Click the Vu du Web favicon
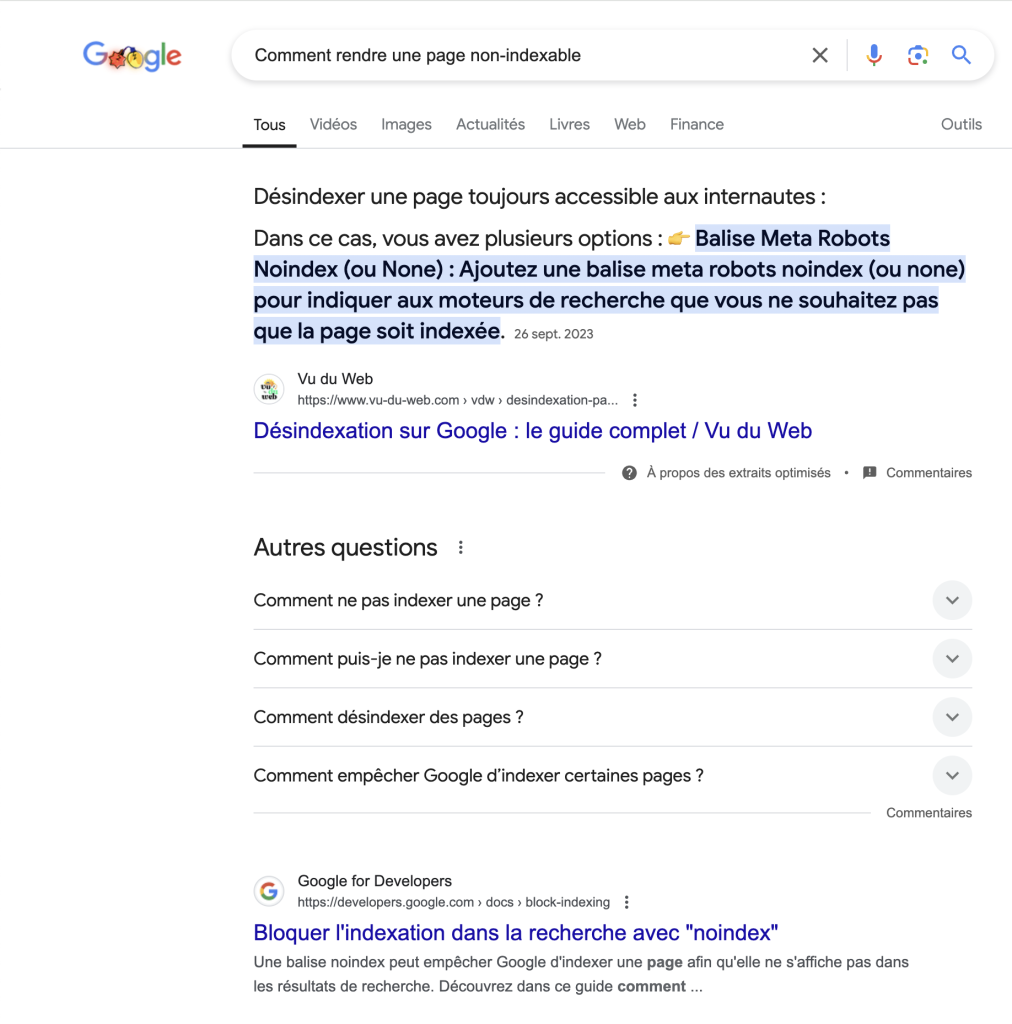 tap(268, 389)
